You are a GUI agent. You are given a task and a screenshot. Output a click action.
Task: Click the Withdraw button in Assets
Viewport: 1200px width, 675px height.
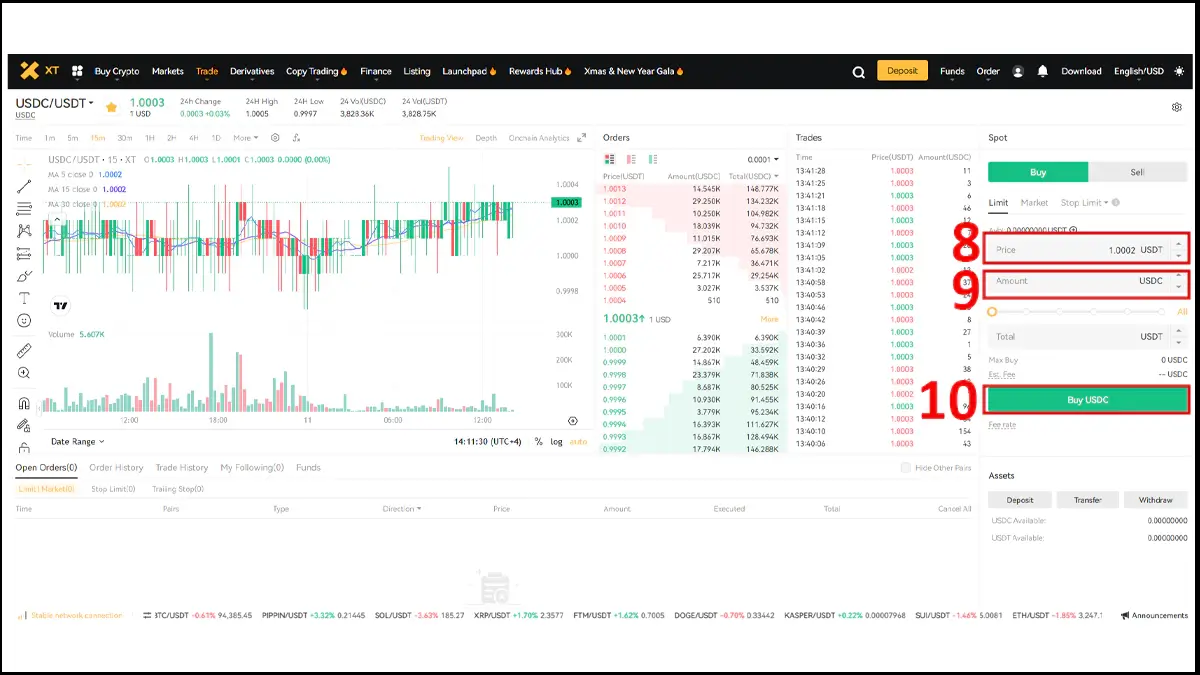click(1156, 500)
